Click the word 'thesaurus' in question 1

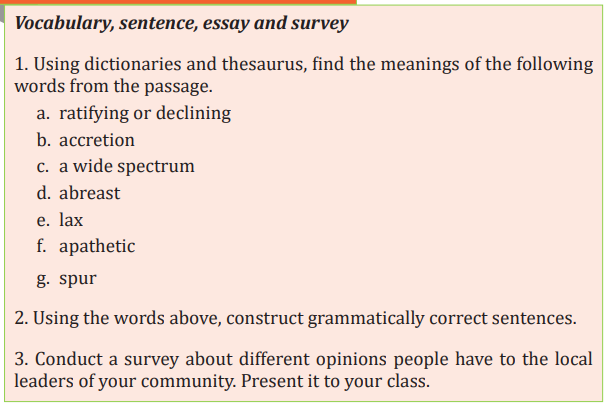pos(263,64)
